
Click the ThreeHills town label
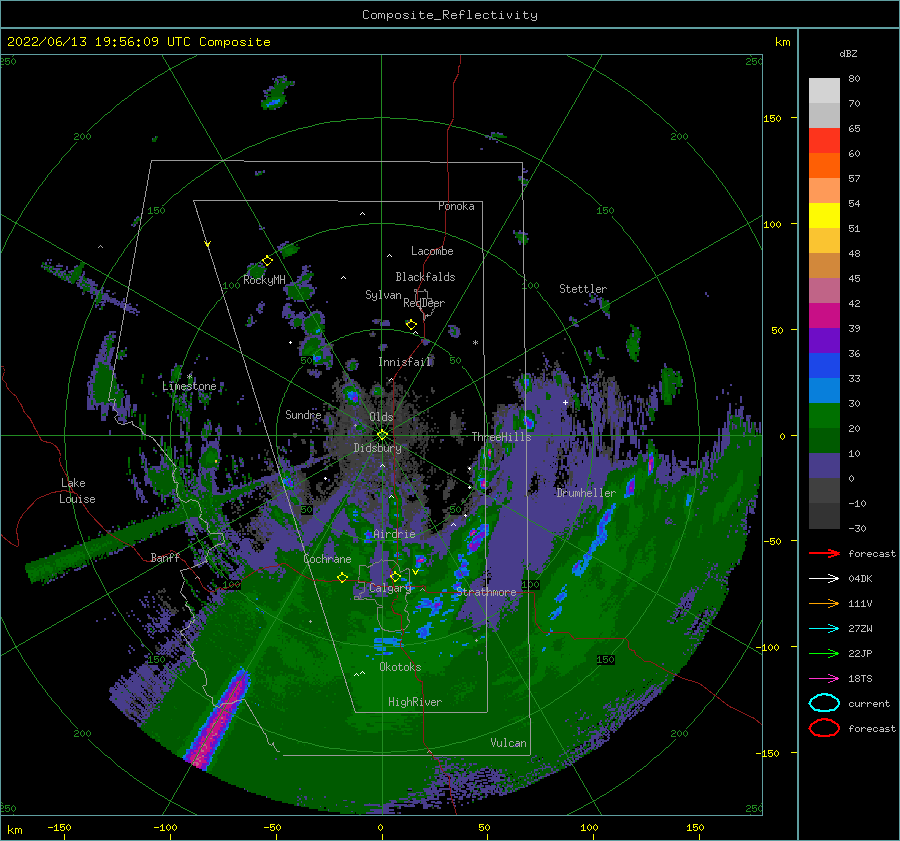click(501, 437)
